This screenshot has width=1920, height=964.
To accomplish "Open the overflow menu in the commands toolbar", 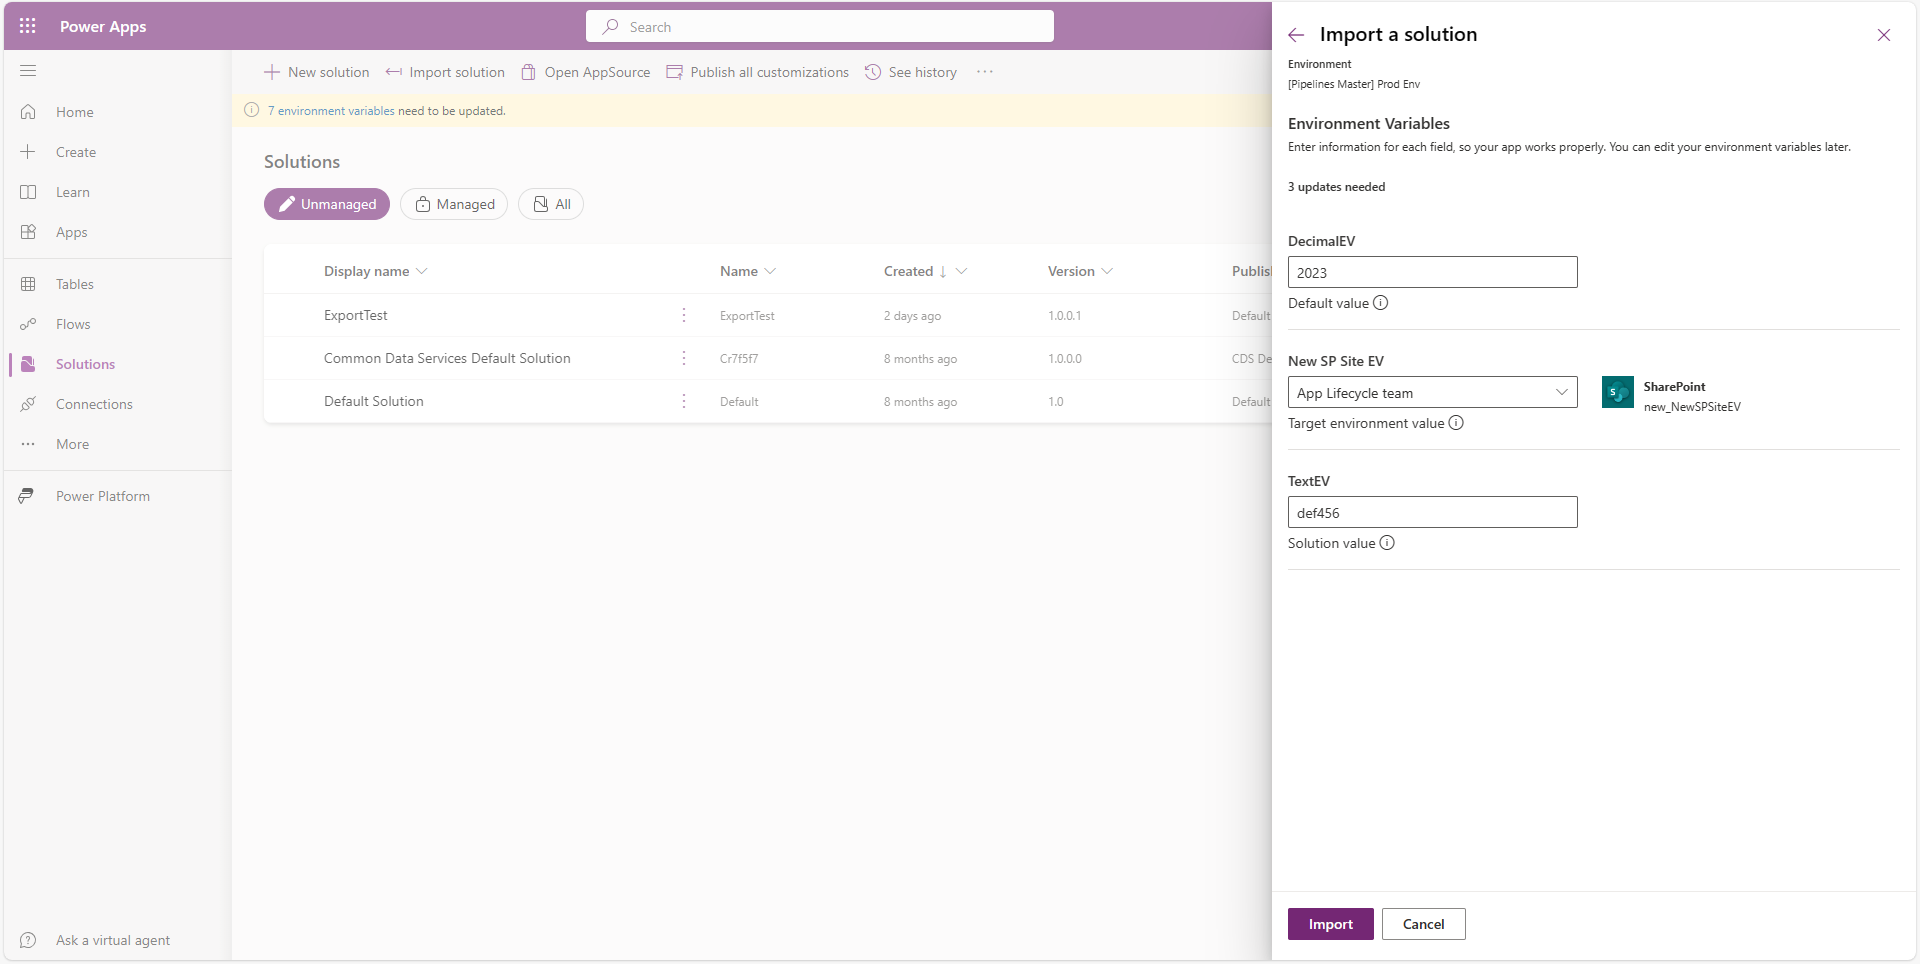I will (x=985, y=71).
